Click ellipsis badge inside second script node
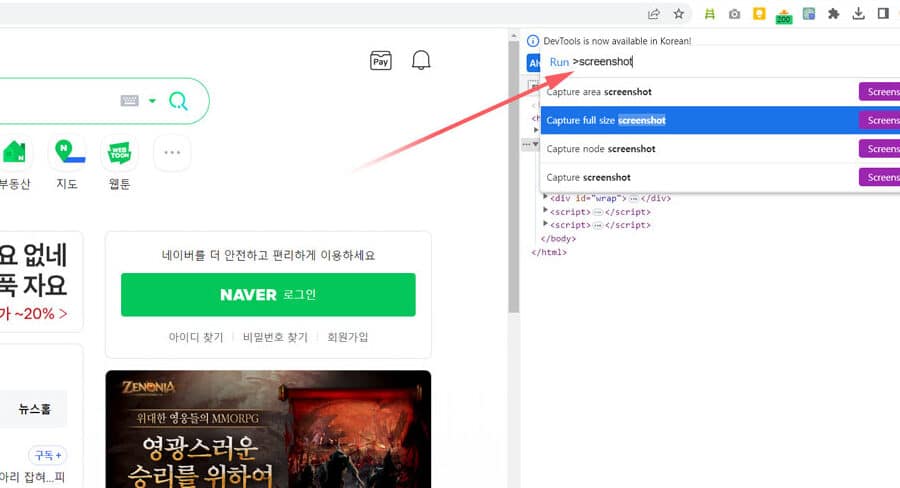Image resolution: width=900 pixels, height=488 pixels. 598,225
